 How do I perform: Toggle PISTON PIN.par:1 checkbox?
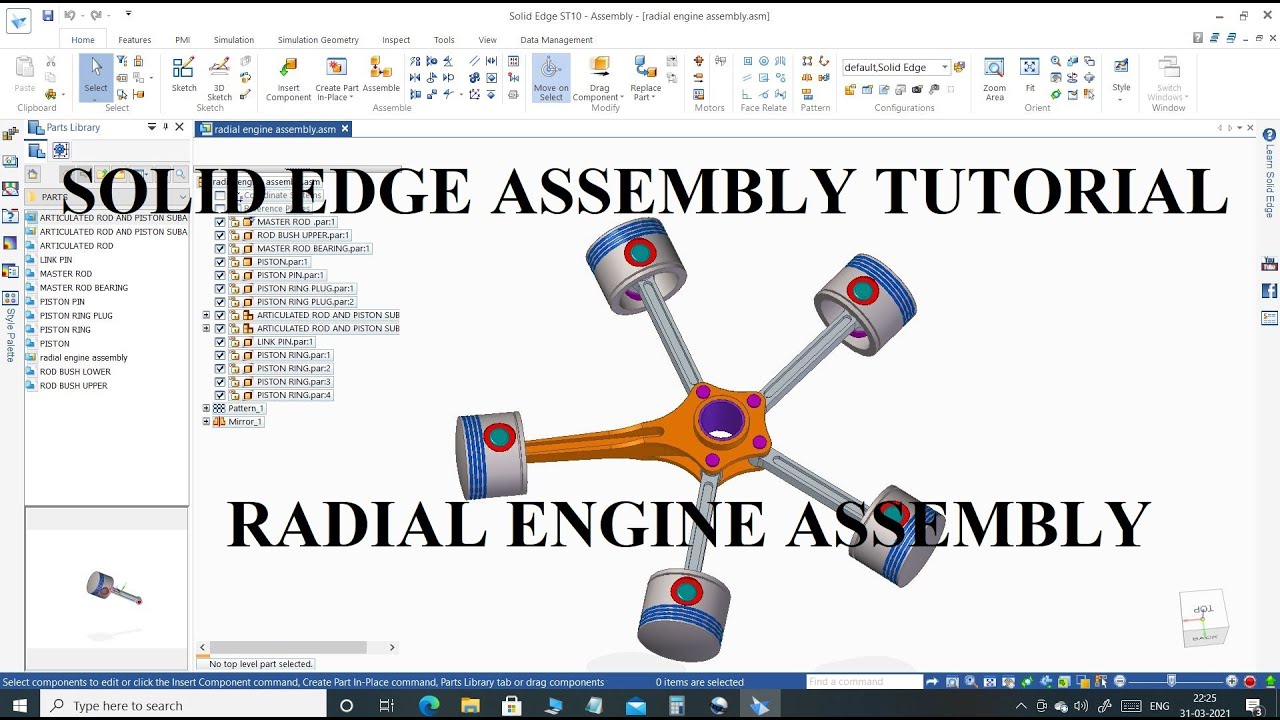coord(220,275)
